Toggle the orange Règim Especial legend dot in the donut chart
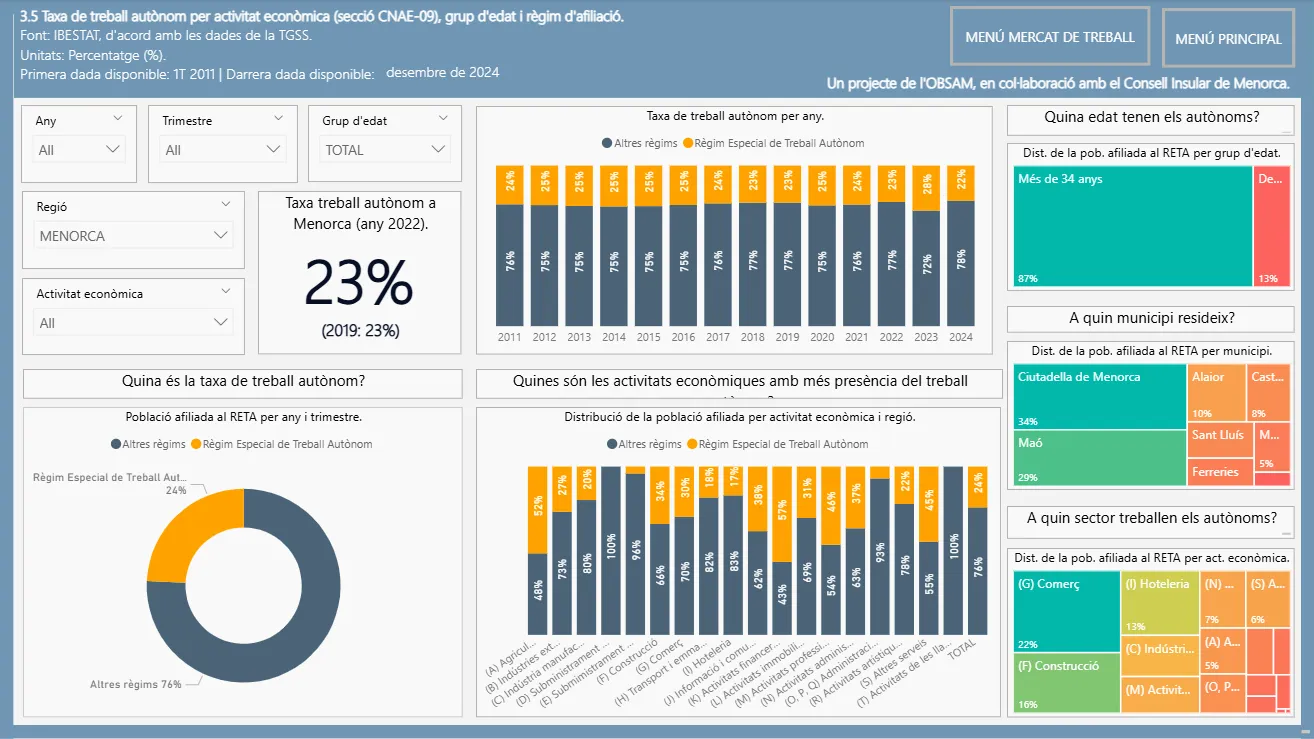 (196, 444)
